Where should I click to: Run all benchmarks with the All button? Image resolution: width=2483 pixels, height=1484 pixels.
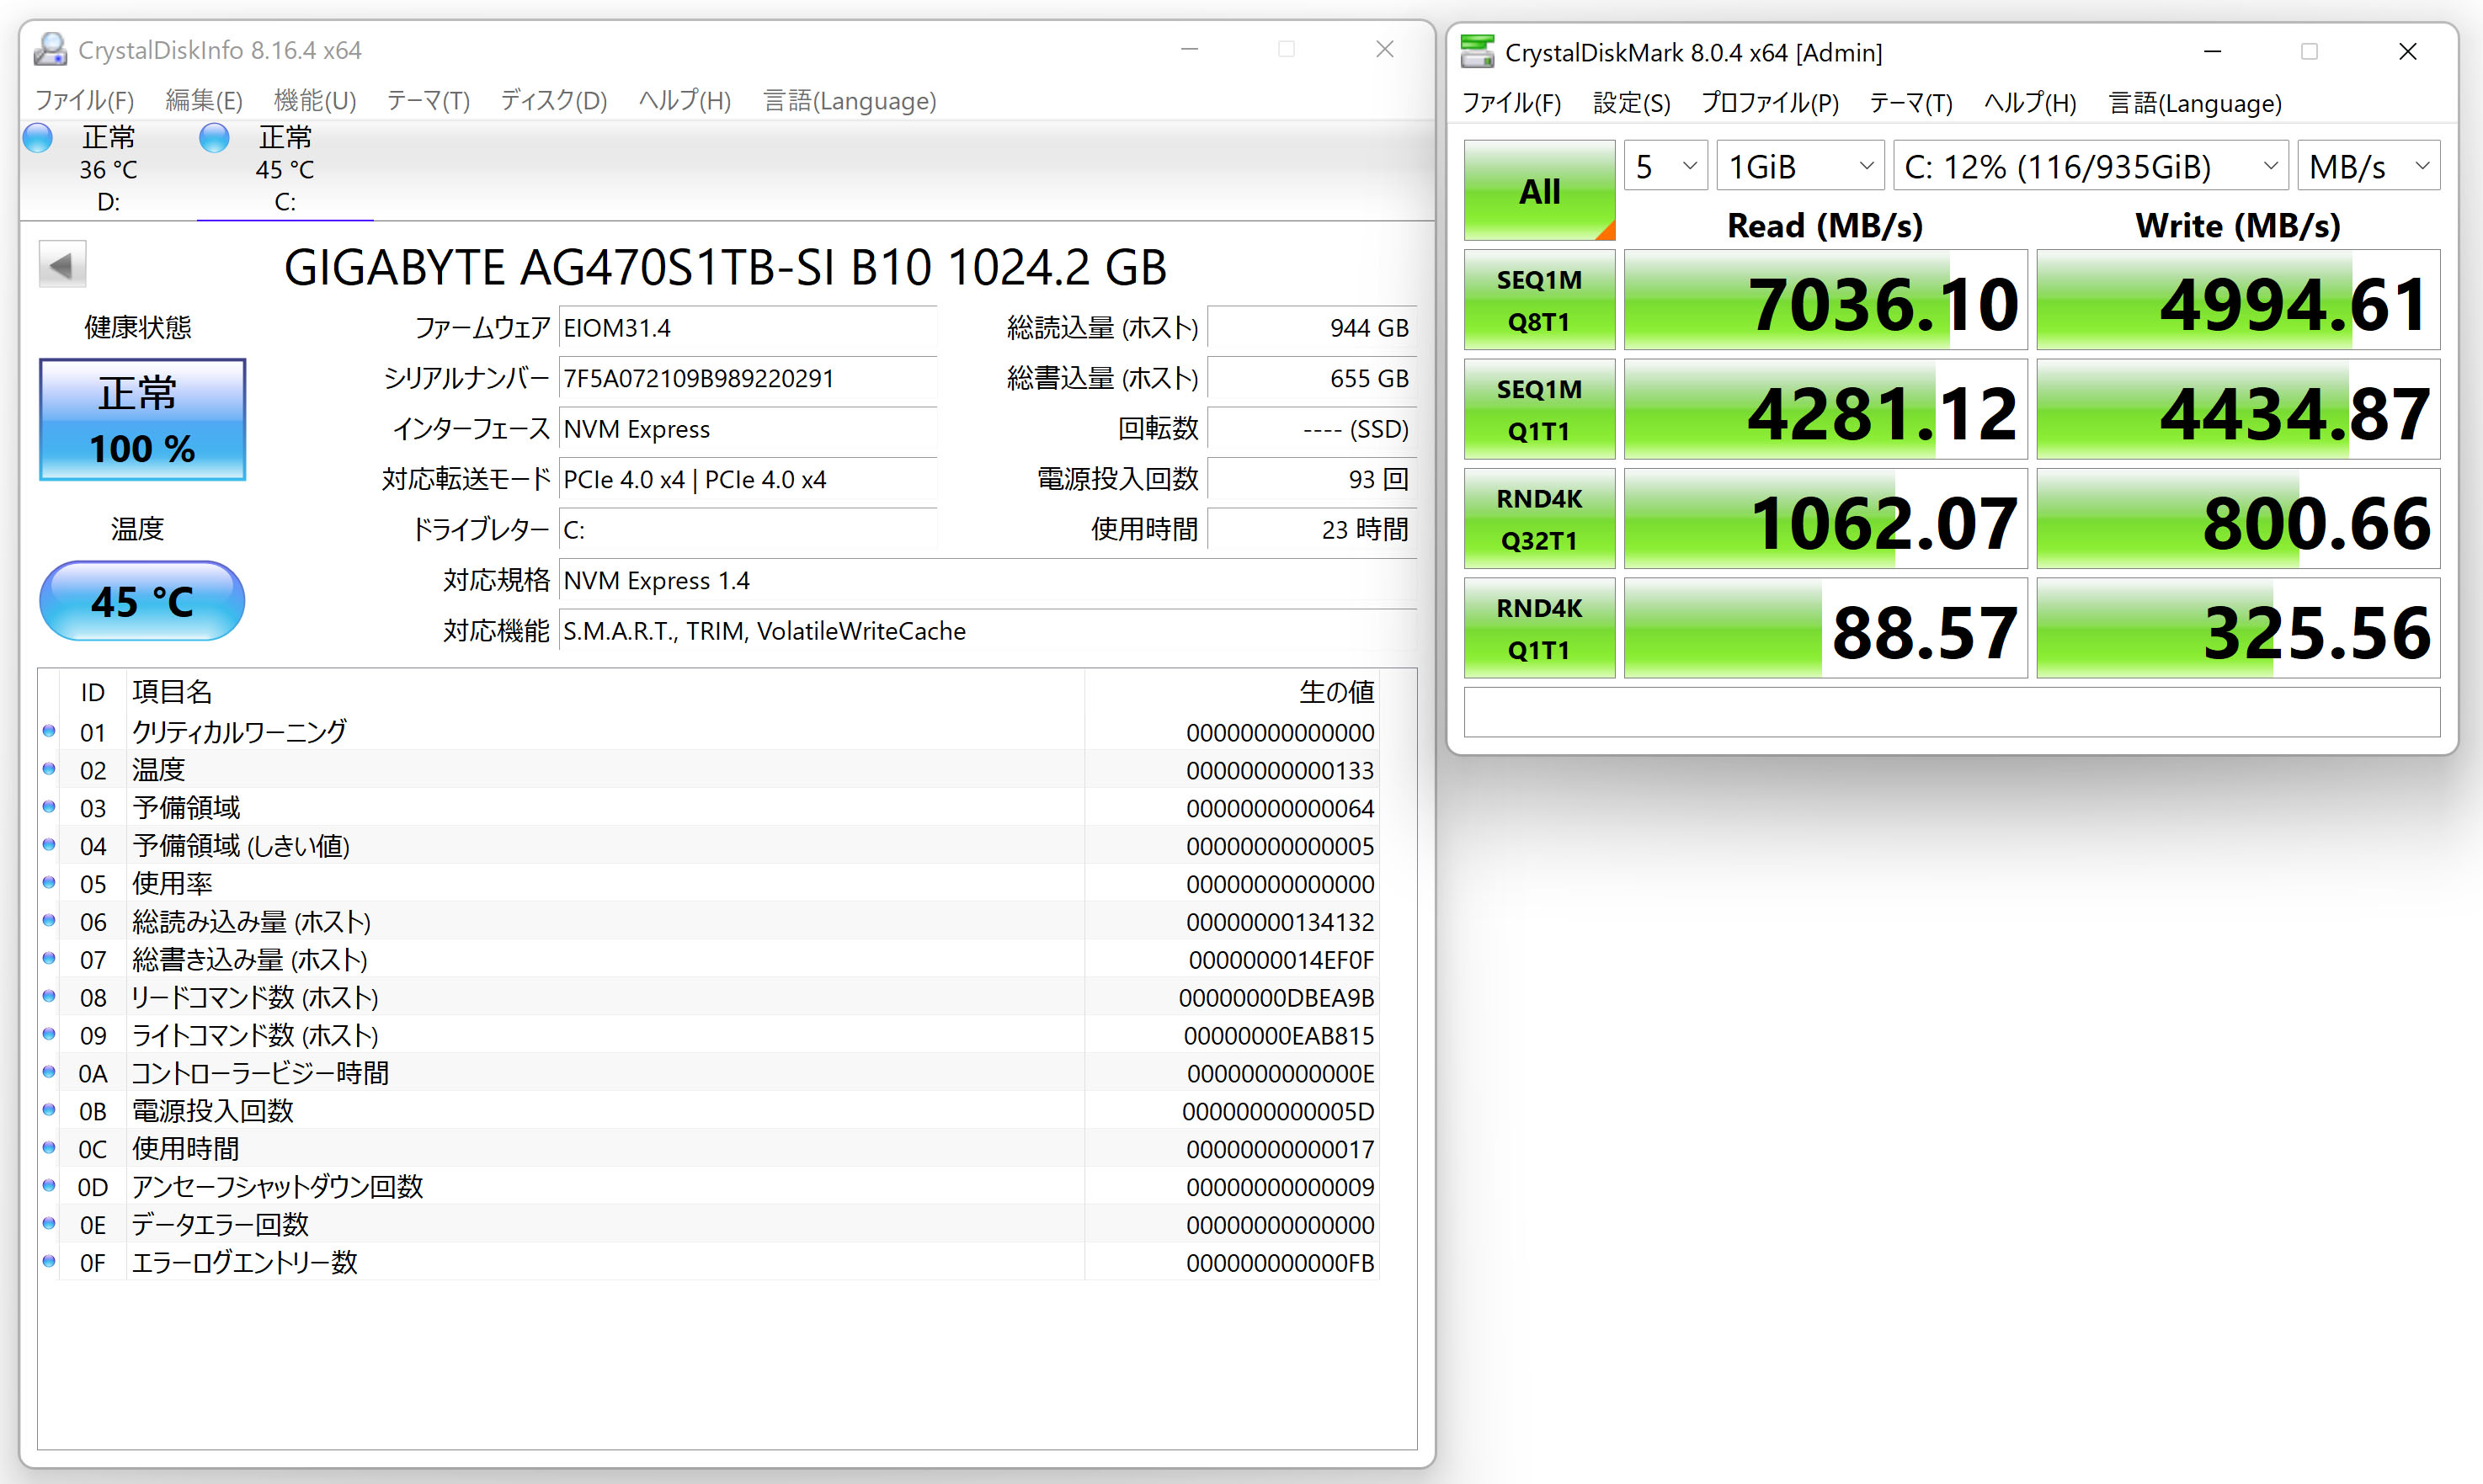[1539, 190]
